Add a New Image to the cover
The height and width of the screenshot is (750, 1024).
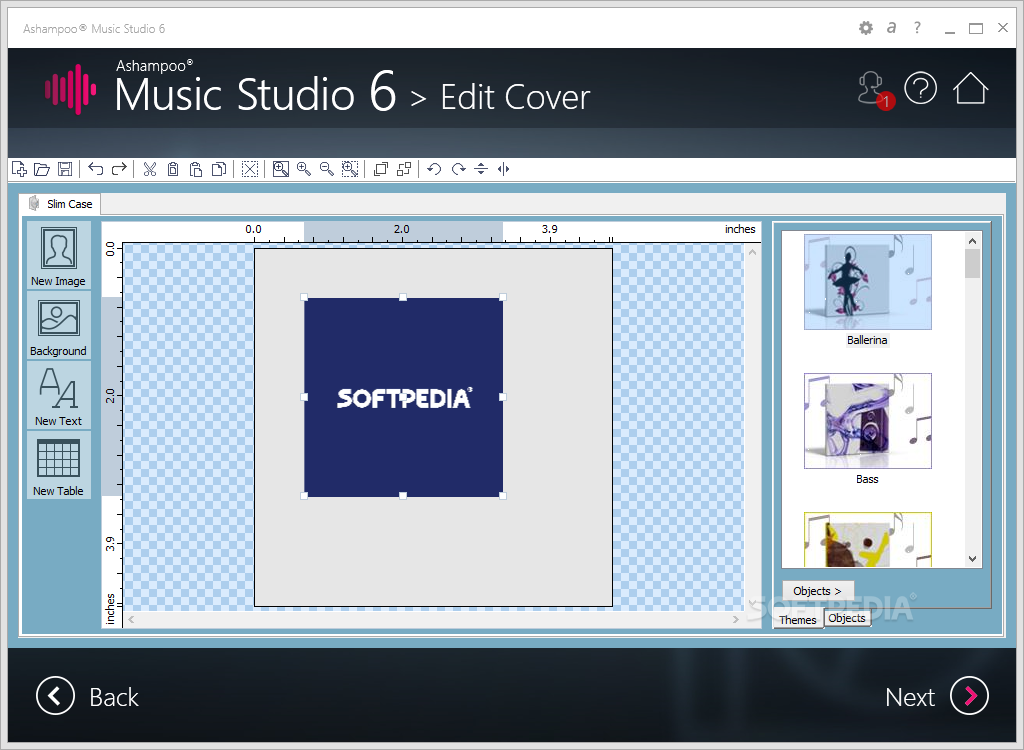(x=59, y=255)
